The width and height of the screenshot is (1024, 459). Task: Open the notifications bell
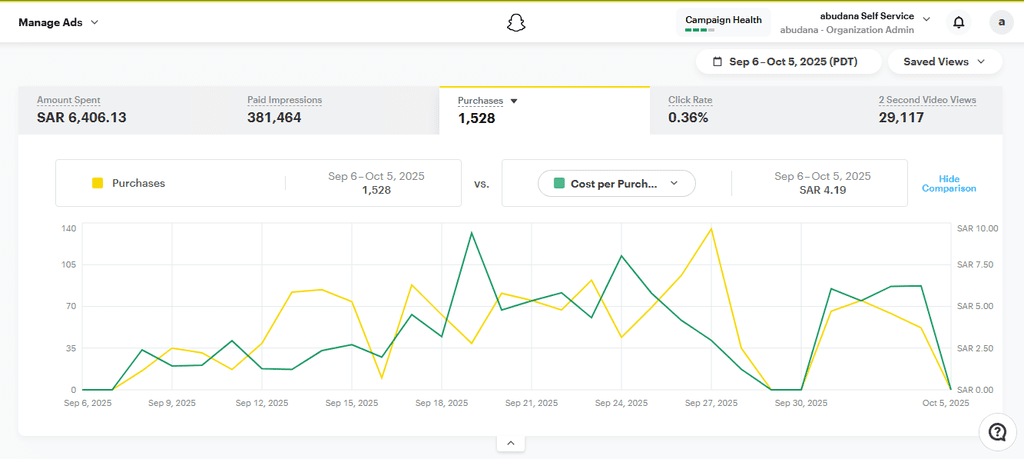point(959,22)
